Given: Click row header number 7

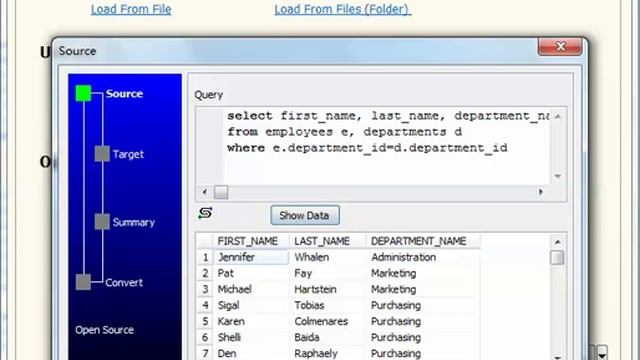Looking at the screenshot, I should 205,353.
